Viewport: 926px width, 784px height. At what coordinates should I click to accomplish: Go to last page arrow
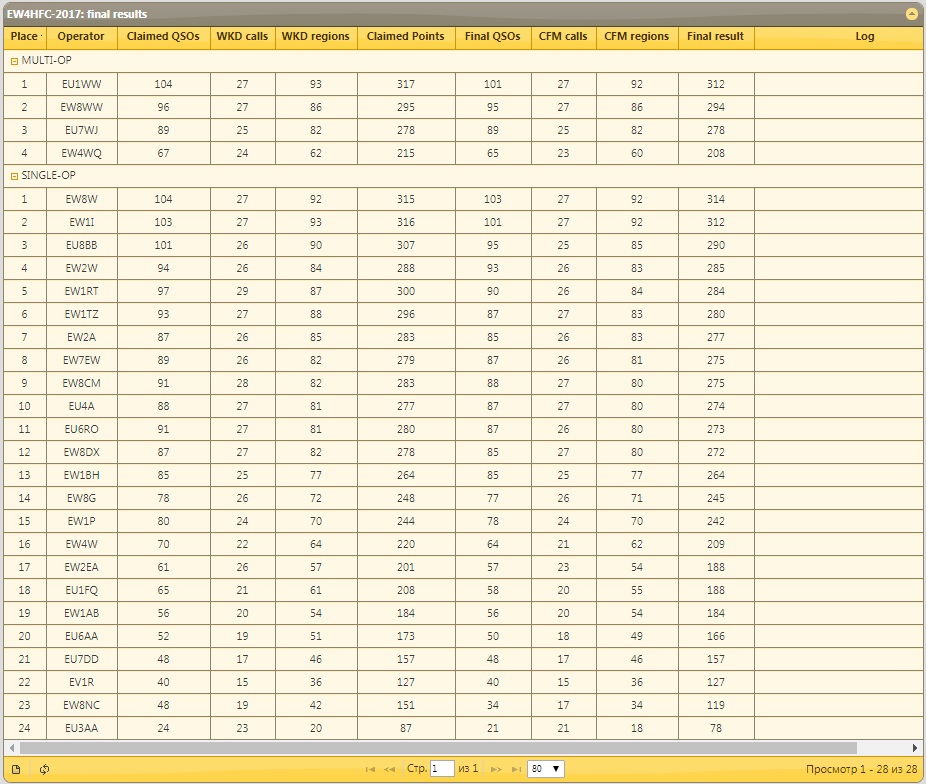(x=516, y=769)
